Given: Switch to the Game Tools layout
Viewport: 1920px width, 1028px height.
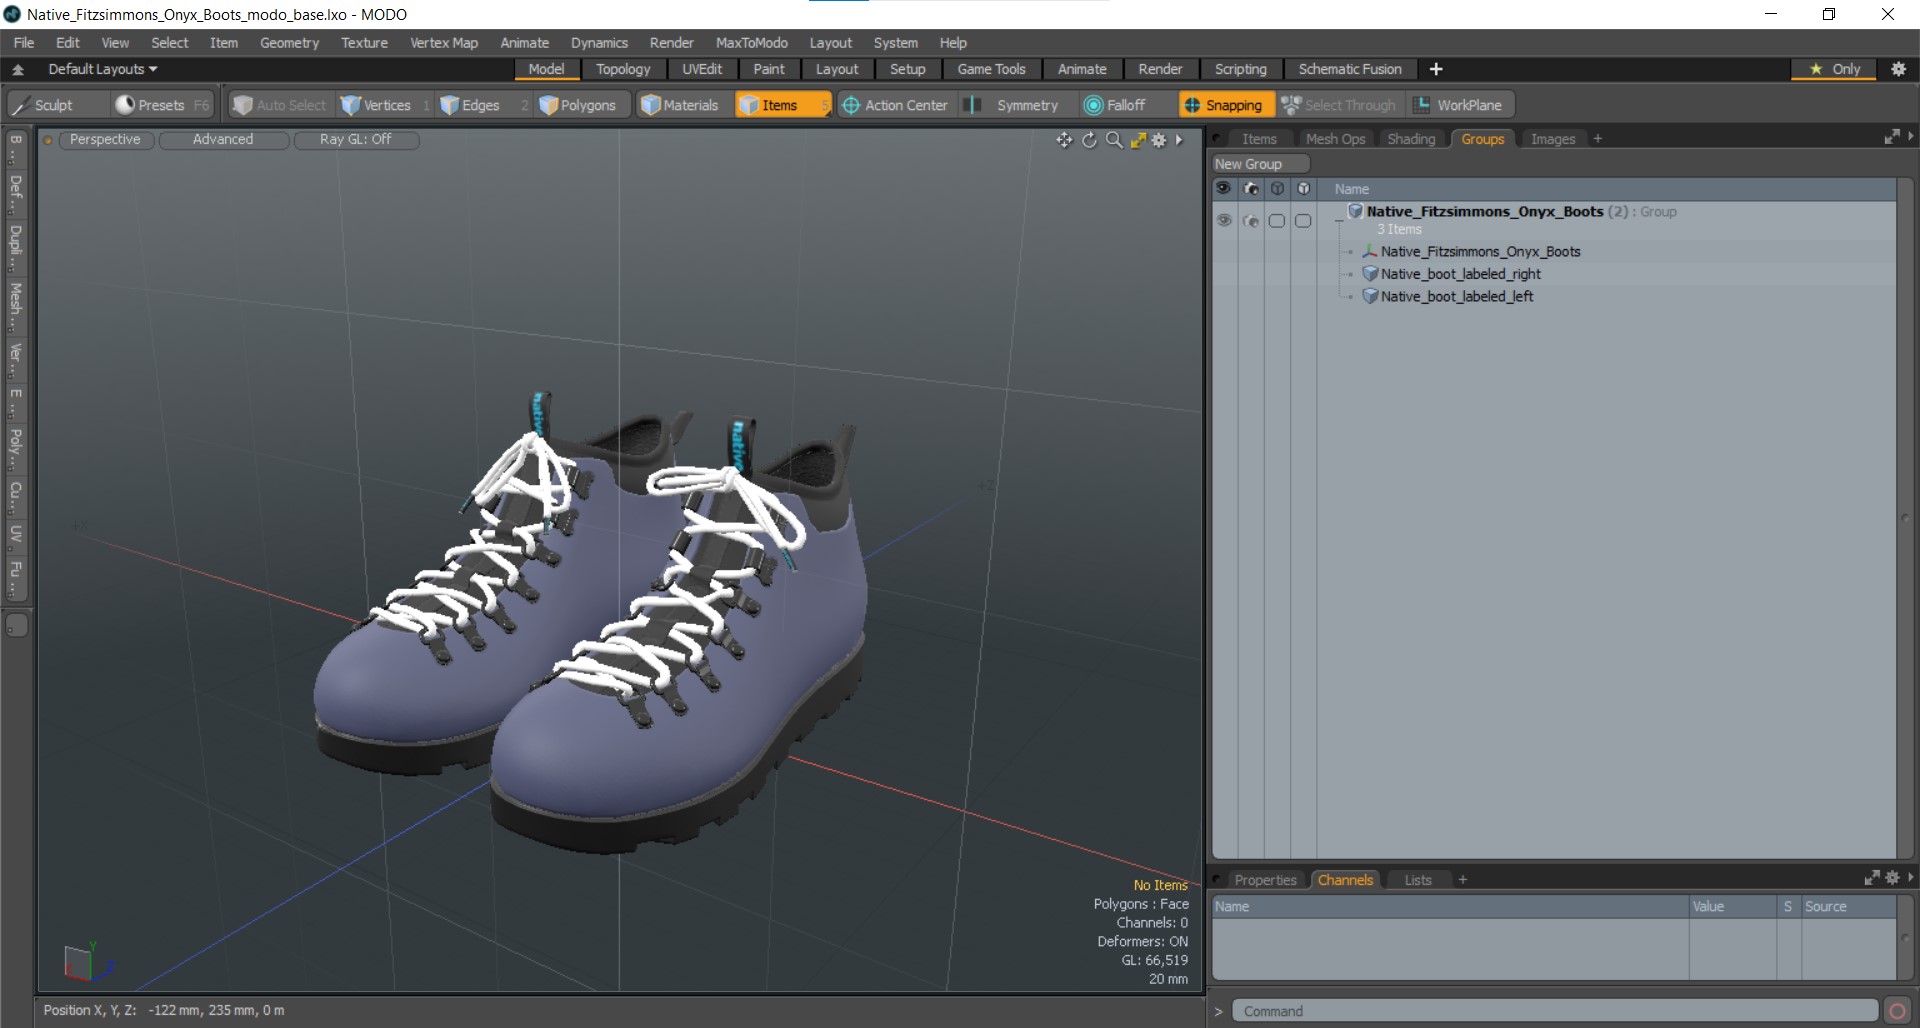Looking at the screenshot, I should (x=991, y=69).
